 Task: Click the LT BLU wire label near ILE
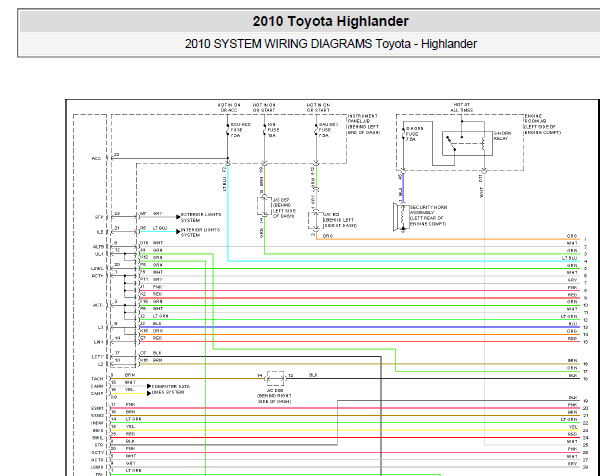point(160,228)
